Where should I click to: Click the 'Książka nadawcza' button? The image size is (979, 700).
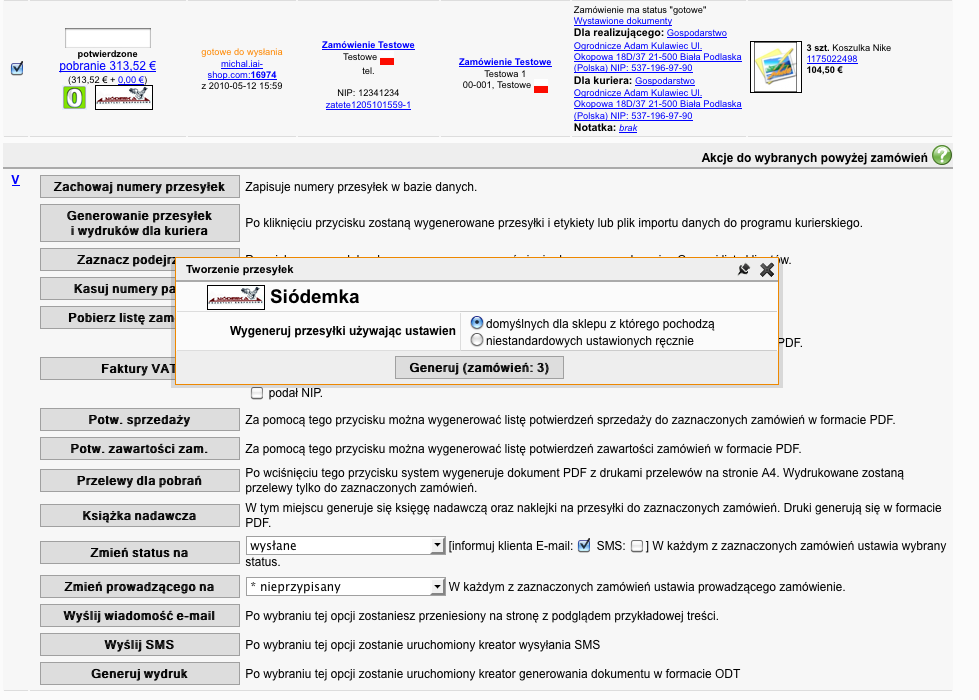coord(140,516)
